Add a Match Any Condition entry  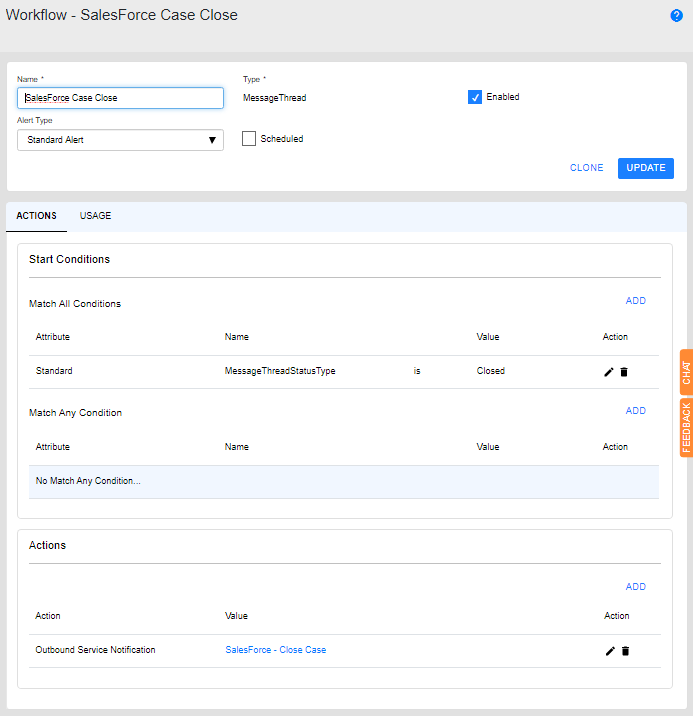[x=635, y=411]
